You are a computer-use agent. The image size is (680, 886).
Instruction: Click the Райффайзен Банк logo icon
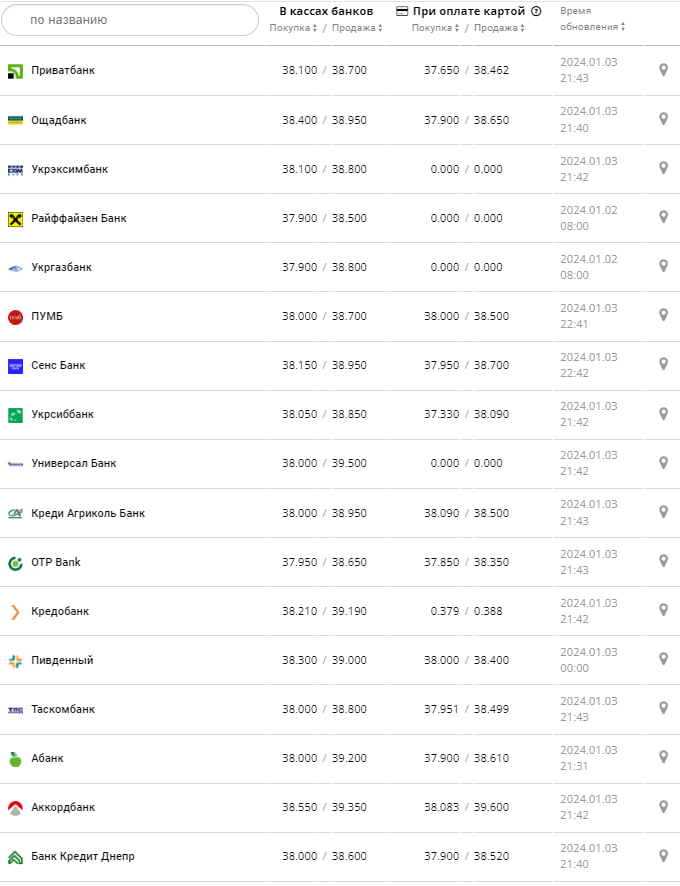tap(15, 219)
